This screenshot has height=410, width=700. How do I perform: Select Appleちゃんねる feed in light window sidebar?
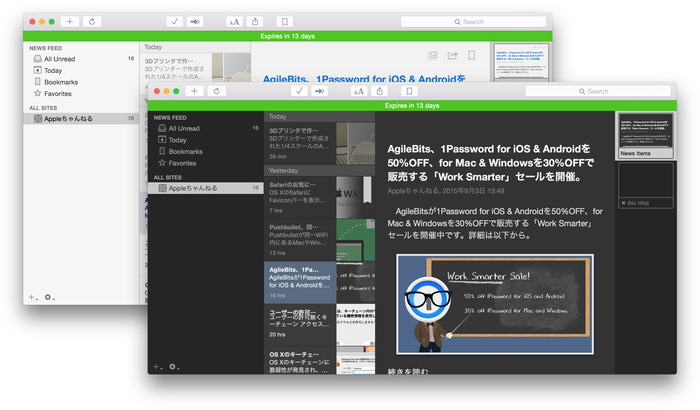81,118
